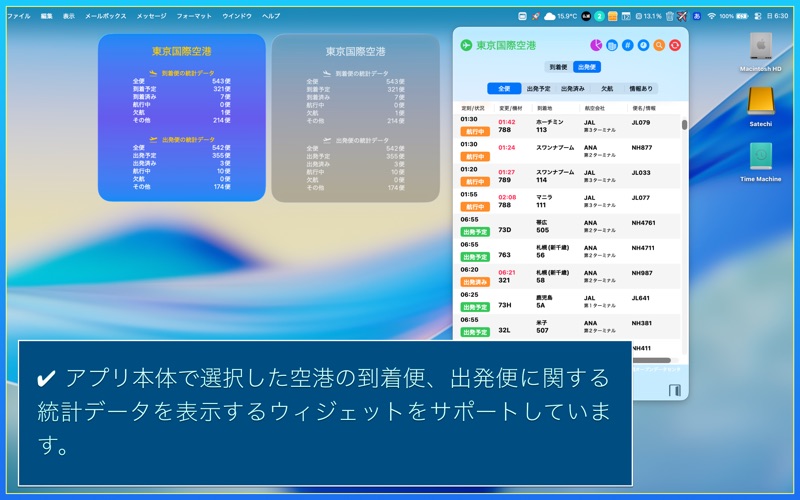Image resolution: width=800 pixels, height=500 pixels.
Task: Click the orange search magnifier icon
Action: pyautogui.click(x=659, y=45)
